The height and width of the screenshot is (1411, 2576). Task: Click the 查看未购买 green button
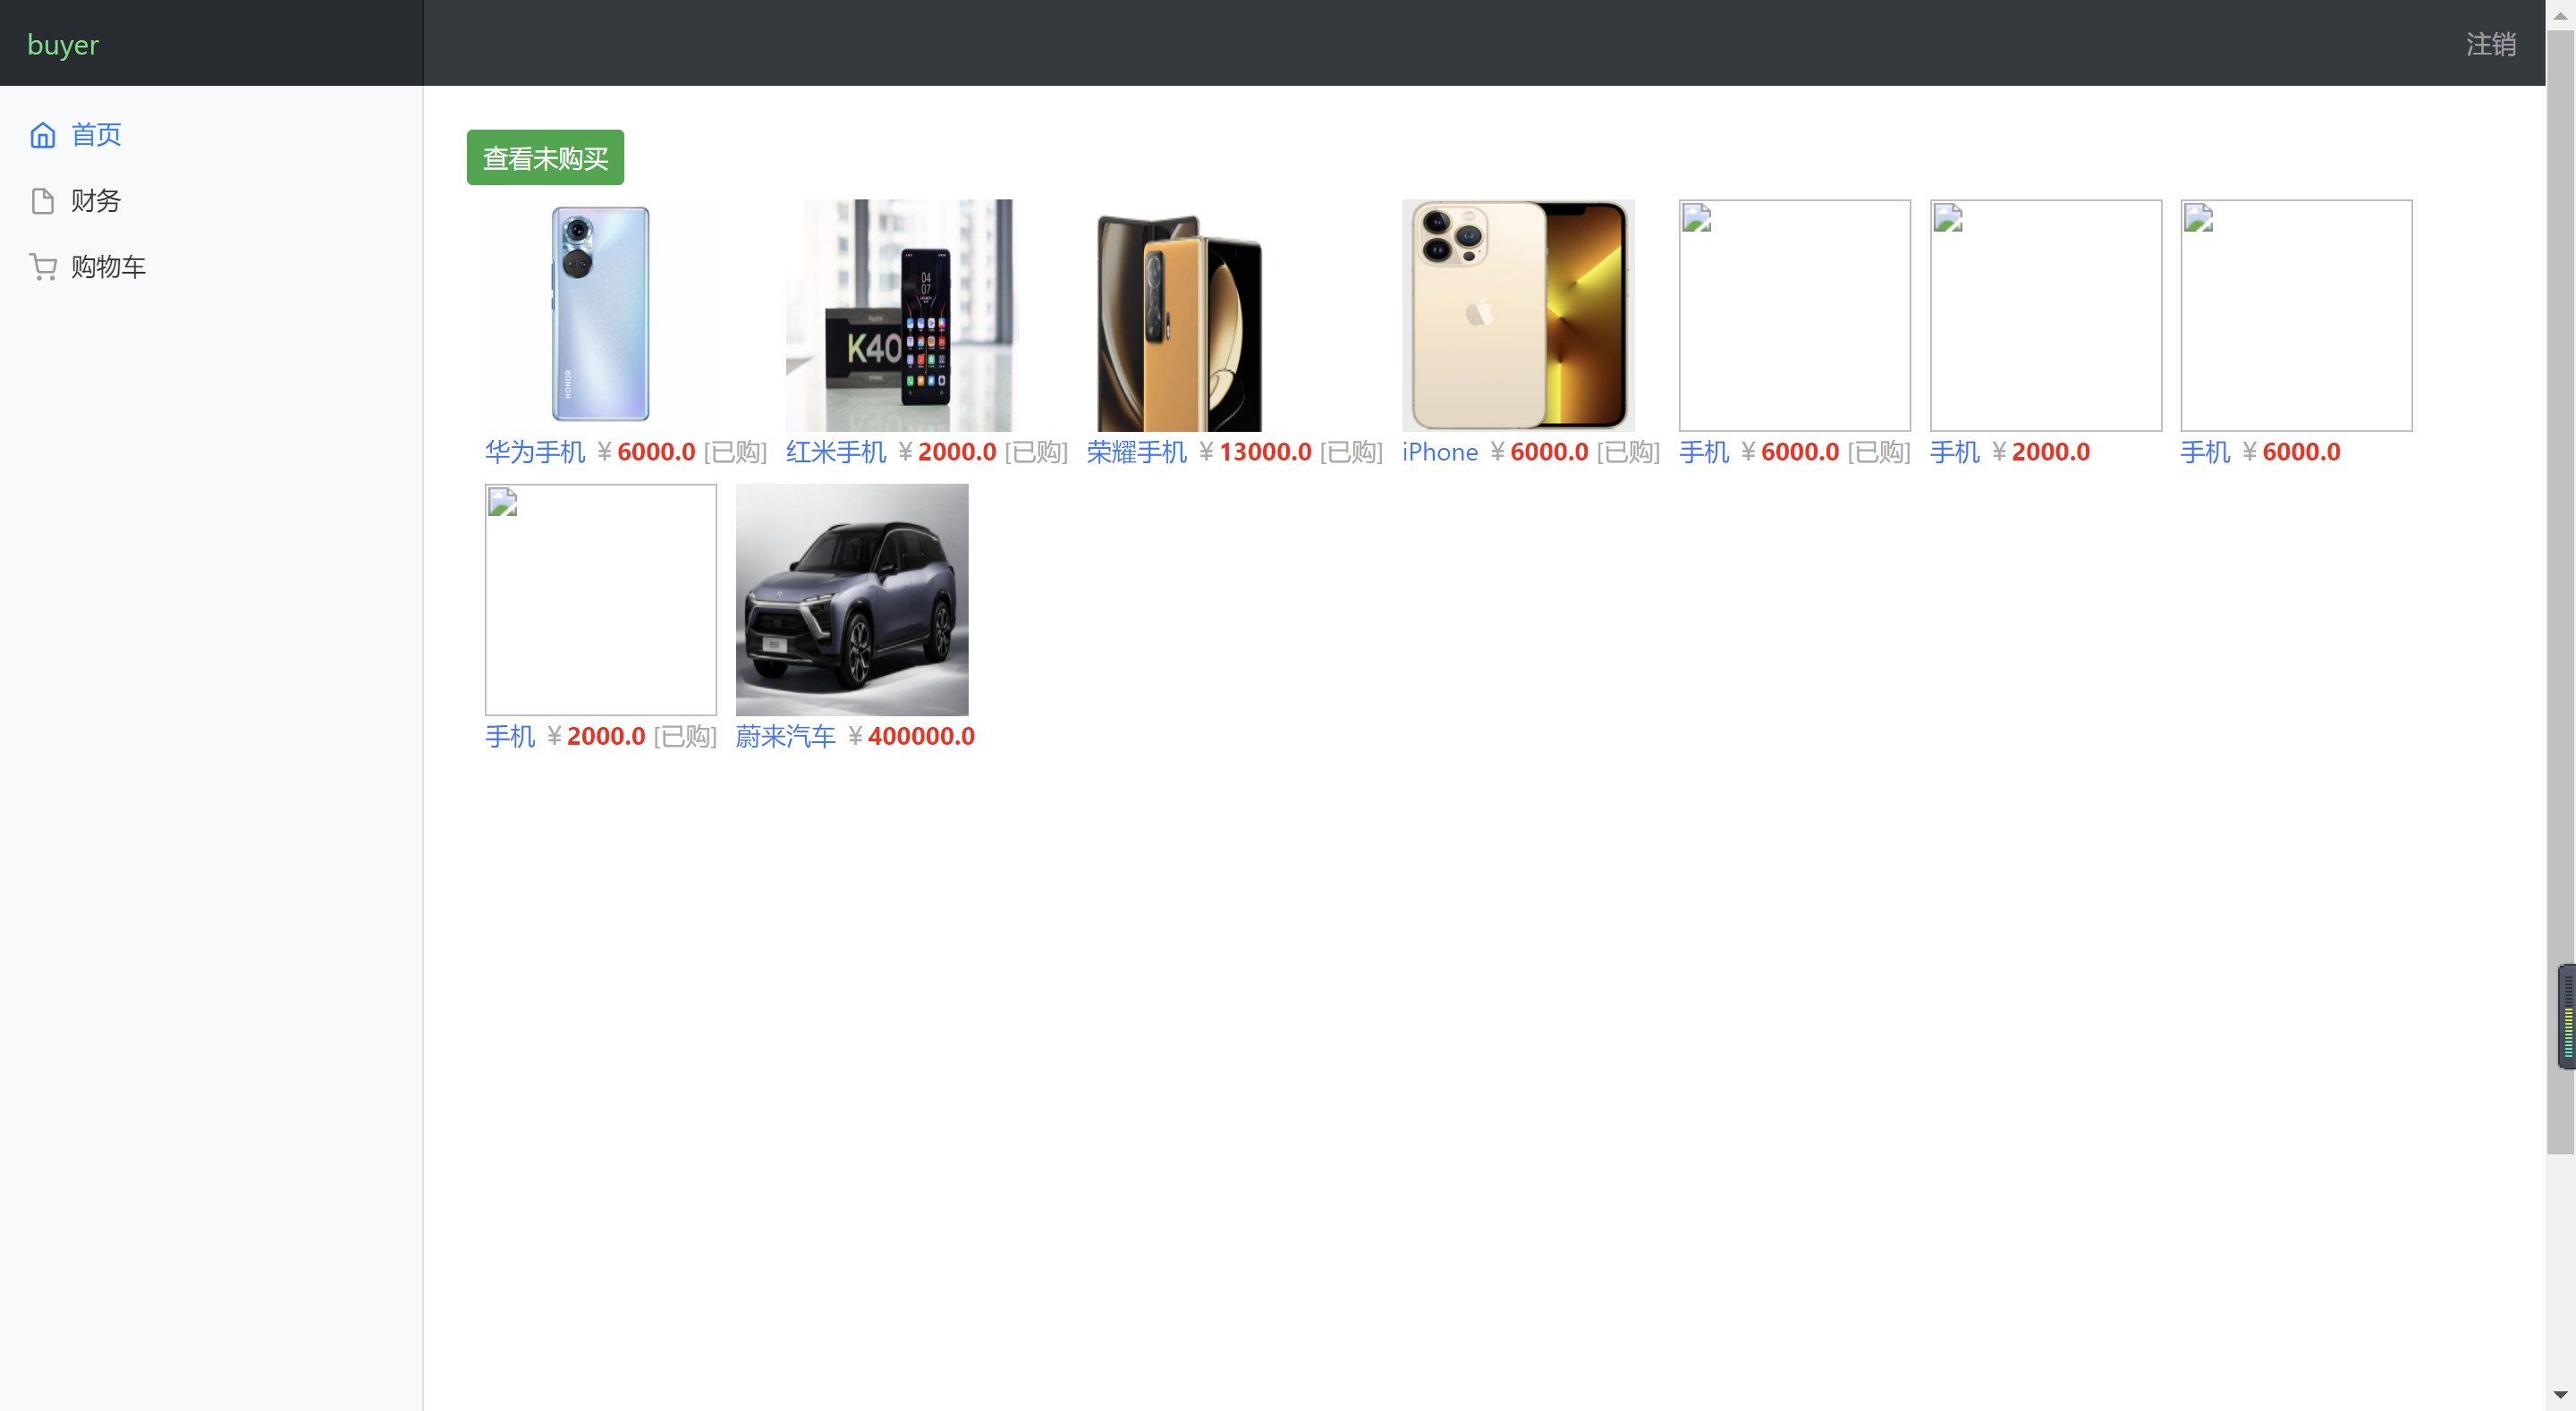click(x=544, y=157)
